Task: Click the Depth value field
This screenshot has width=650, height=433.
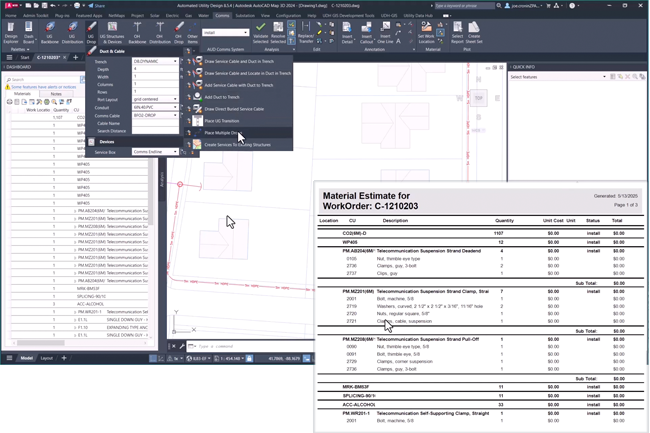Action: pyautogui.click(x=155, y=70)
